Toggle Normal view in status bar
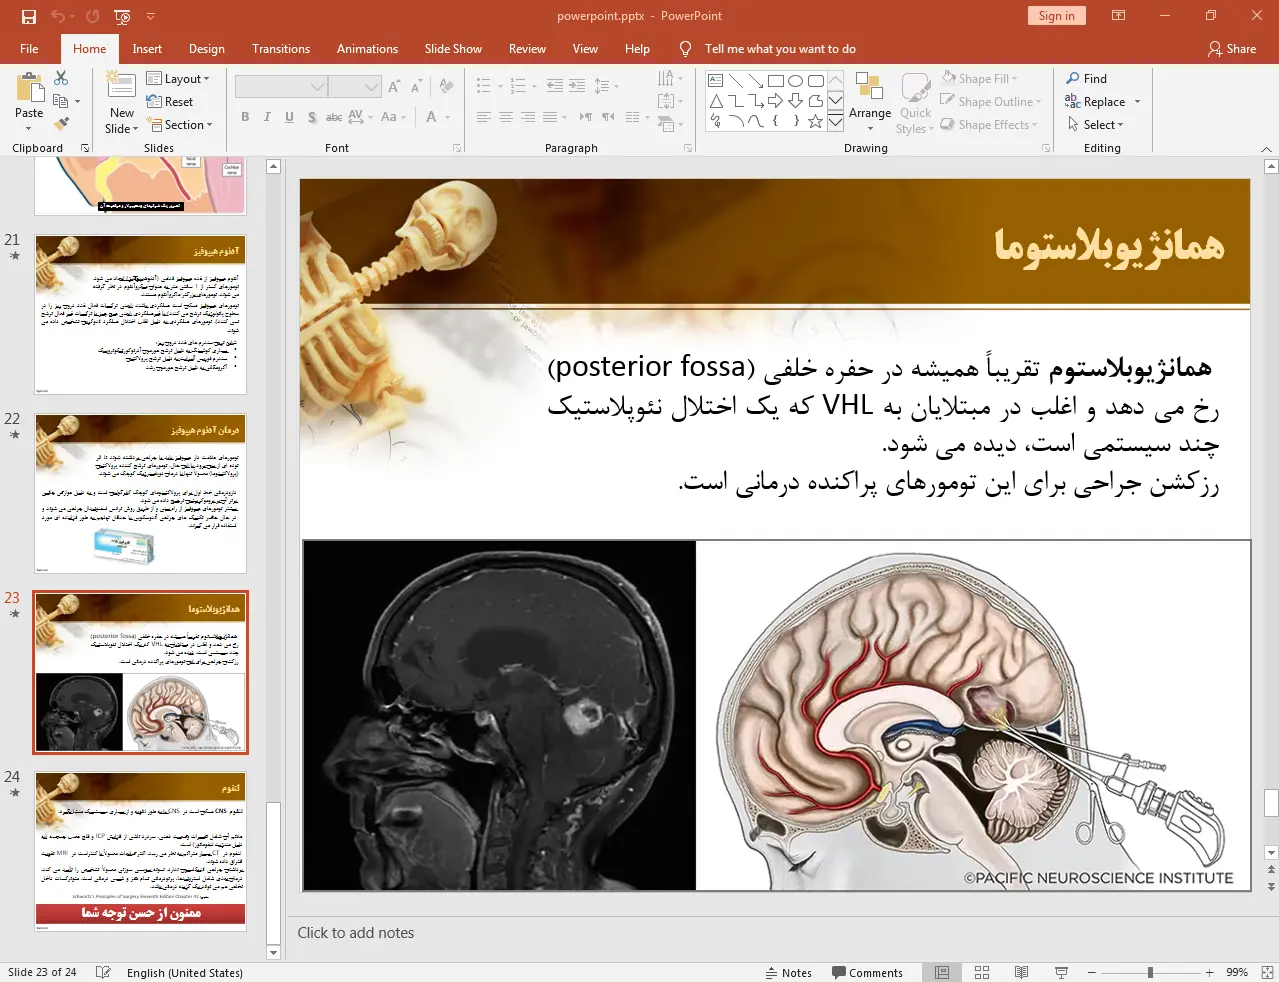This screenshot has width=1279, height=982. click(942, 972)
